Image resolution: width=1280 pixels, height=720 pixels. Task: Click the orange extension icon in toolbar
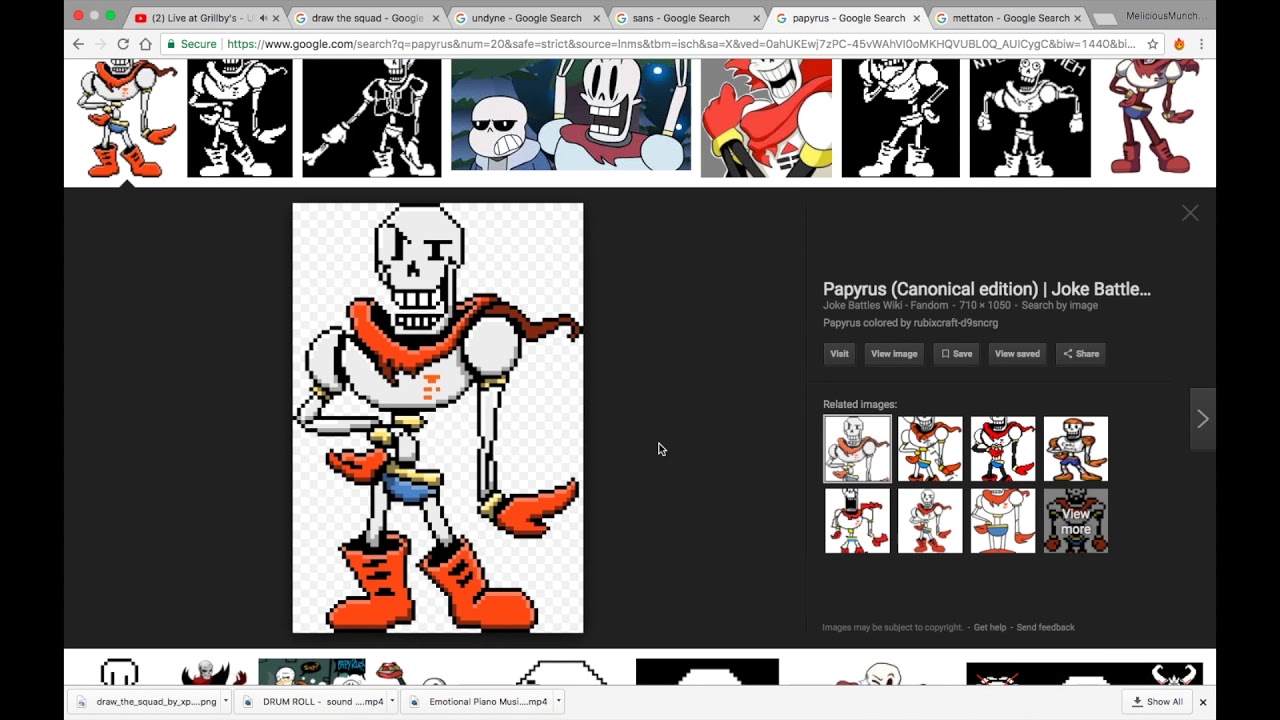tap(1179, 44)
